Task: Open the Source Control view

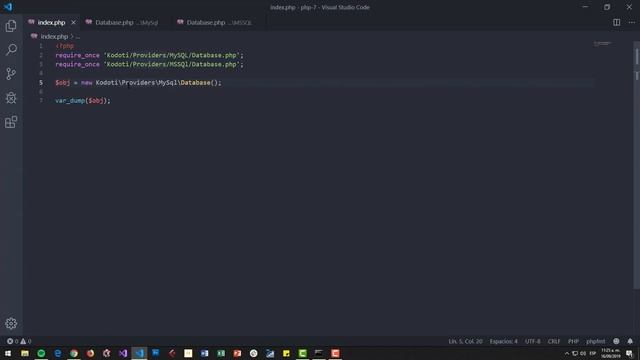Action: click(x=11, y=74)
